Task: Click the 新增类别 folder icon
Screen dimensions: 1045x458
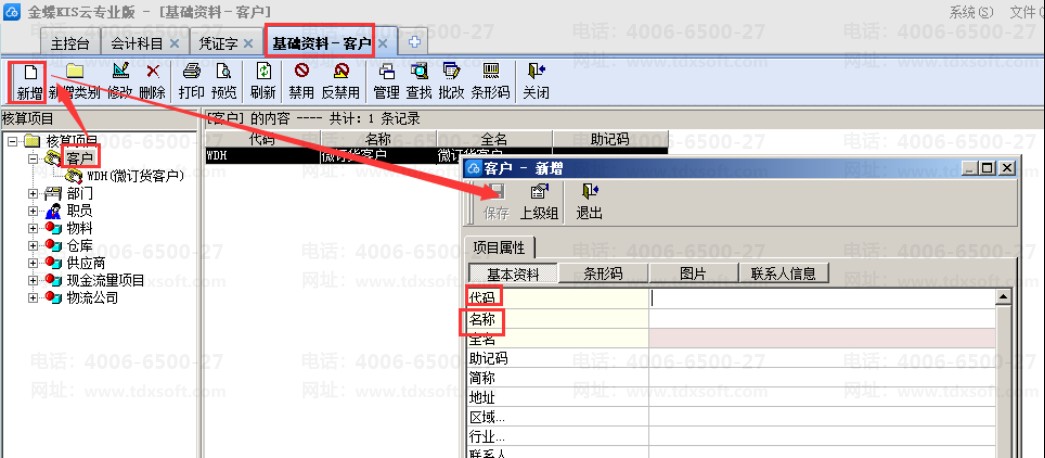Action: coord(74,71)
